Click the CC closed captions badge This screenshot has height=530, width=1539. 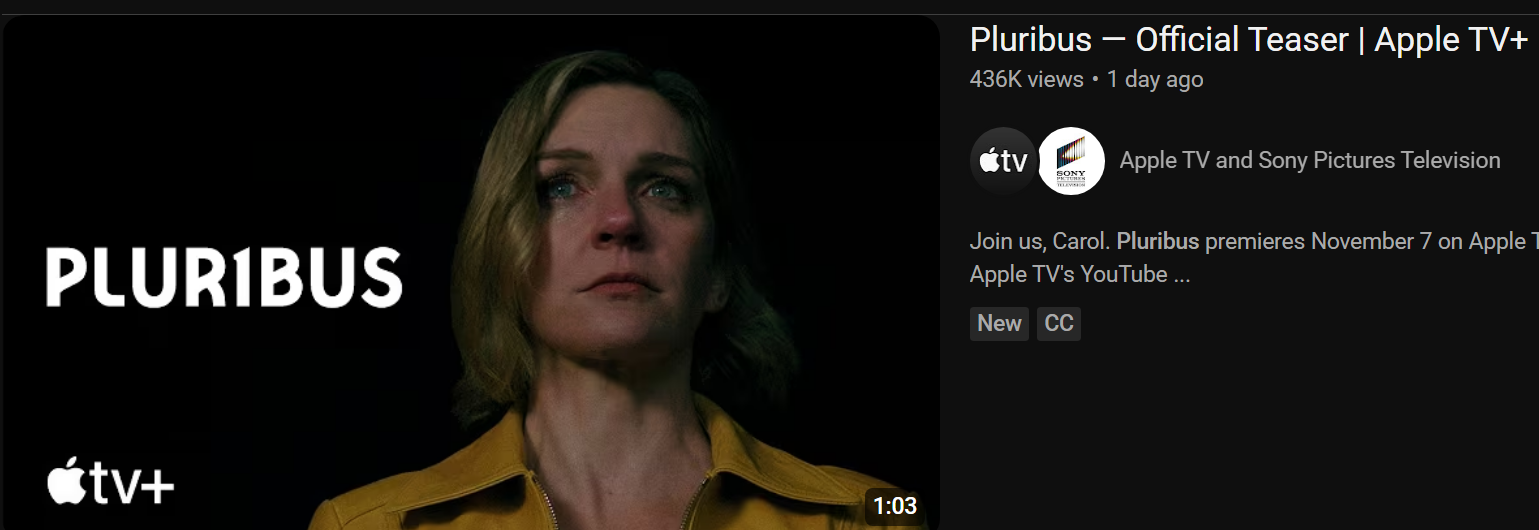point(1058,323)
